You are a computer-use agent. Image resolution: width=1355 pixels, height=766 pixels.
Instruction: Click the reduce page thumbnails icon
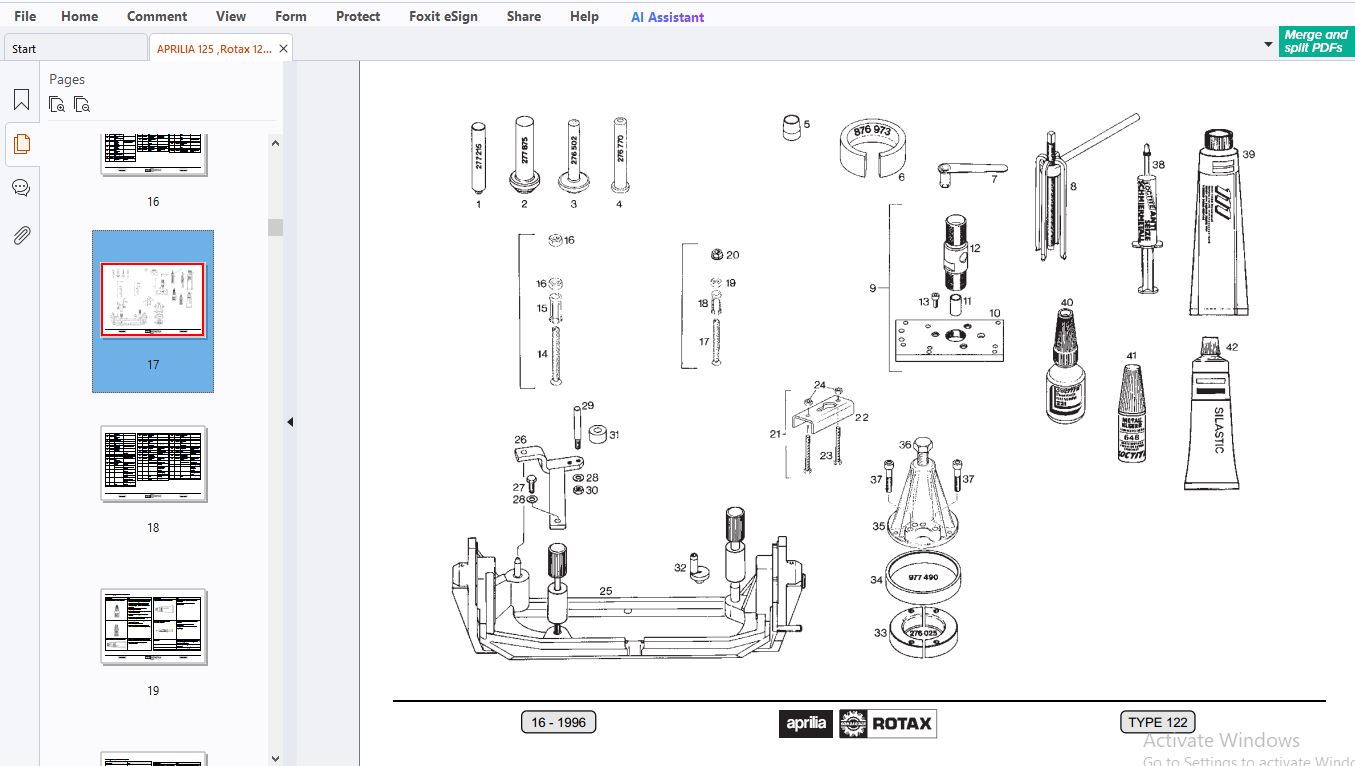[x=82, y=104]
